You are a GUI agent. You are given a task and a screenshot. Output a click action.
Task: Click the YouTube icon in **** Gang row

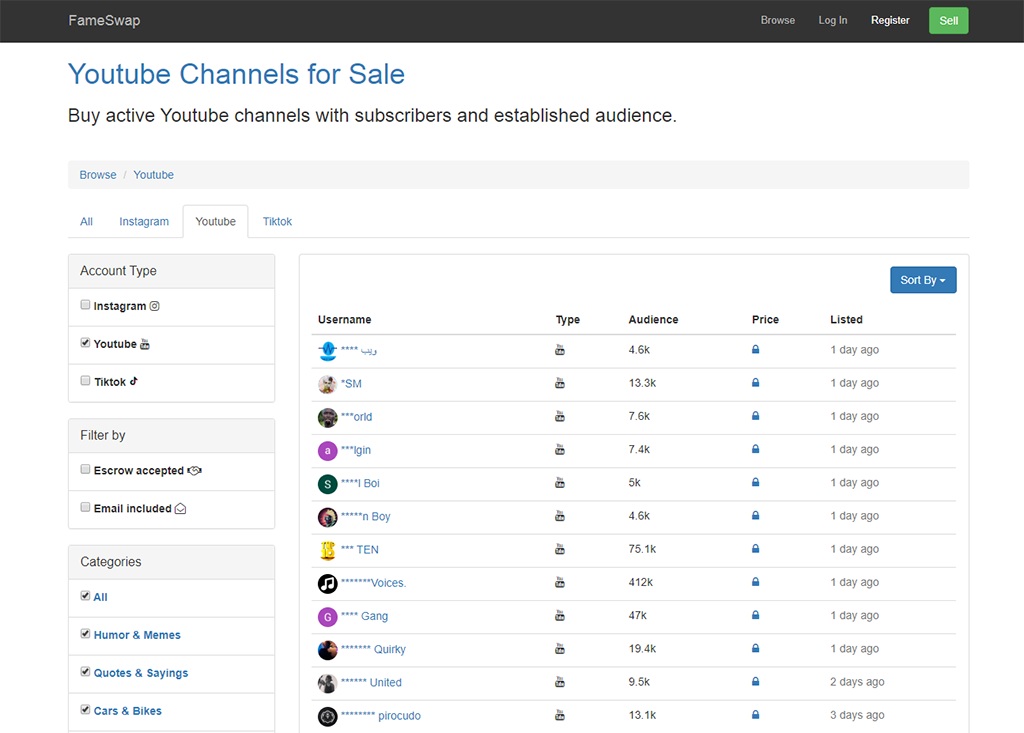560,615
